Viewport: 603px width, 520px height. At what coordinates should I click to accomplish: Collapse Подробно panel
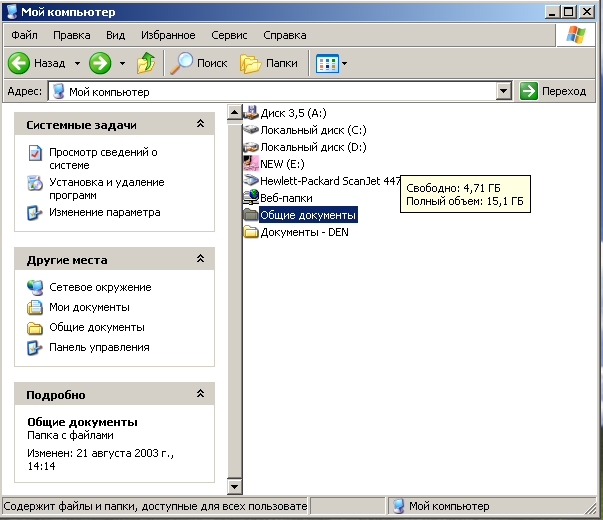pyautogui.click(x=200, y=393)
